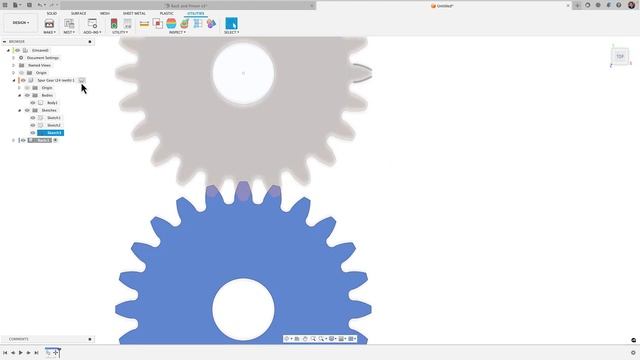Jump to timeline beginning
This screenshot has width=640, height=360.
click(5, 353)
